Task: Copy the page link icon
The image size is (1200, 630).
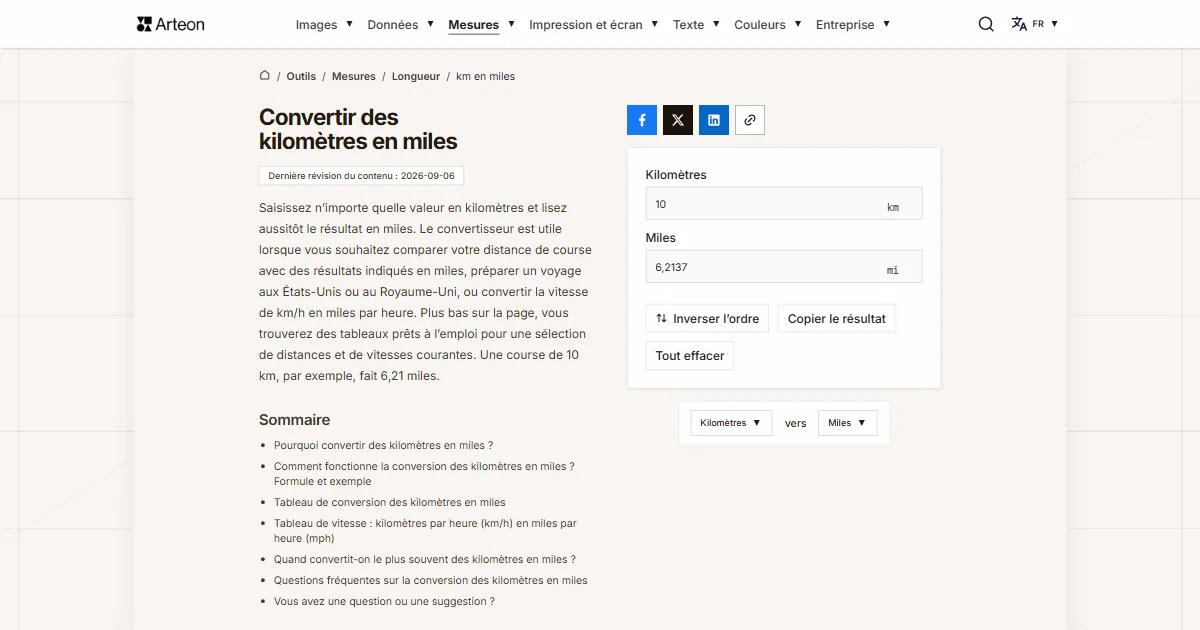Action: point(750,120)
